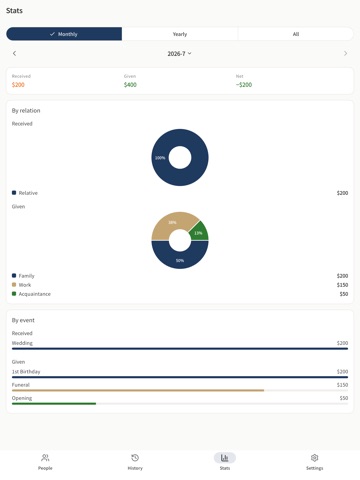This screenshot has height=480, width=360.
Task: Click the Family legend label
Action: 27,276
